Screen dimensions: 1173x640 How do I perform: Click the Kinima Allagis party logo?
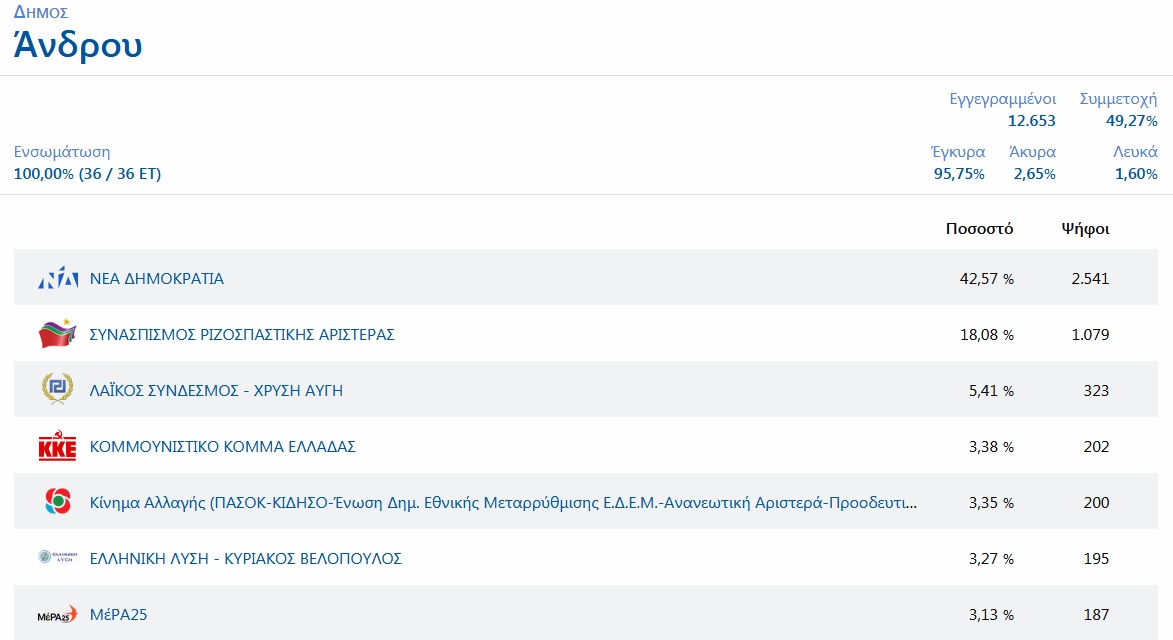click(57, 502)
